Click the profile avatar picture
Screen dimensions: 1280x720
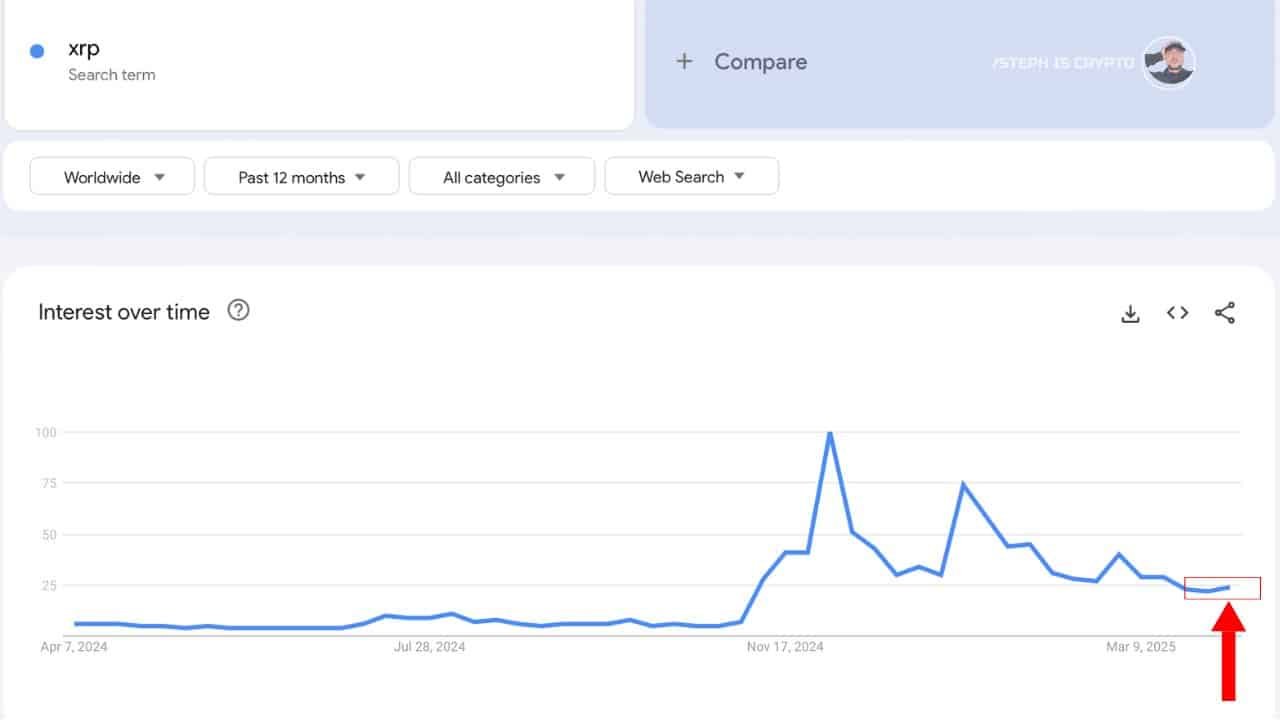(1168, 63)
